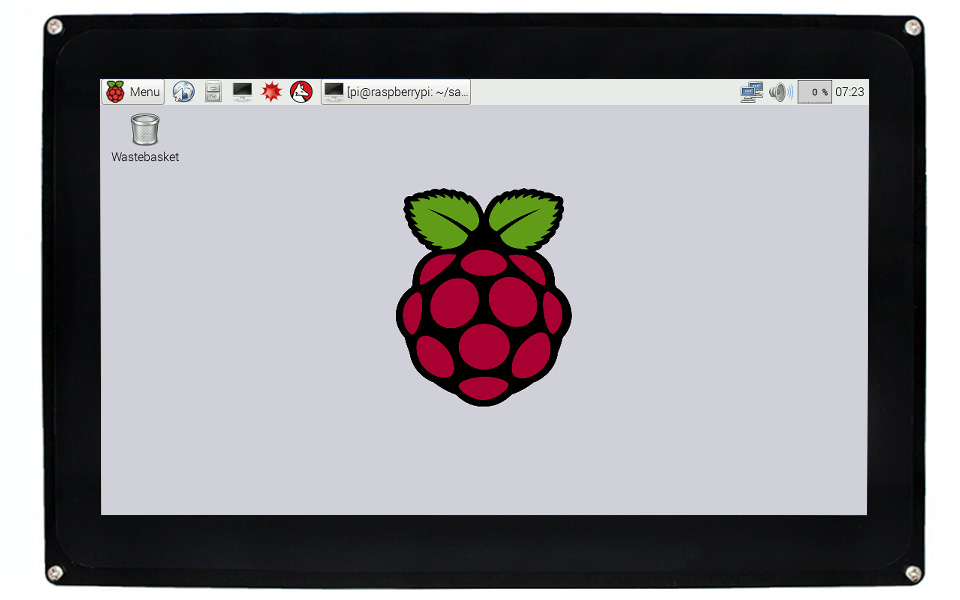The image size is (960, 600).
Task: Click empty panel space left of network icon
Action: pyautogui.click(x=600, y=92)
